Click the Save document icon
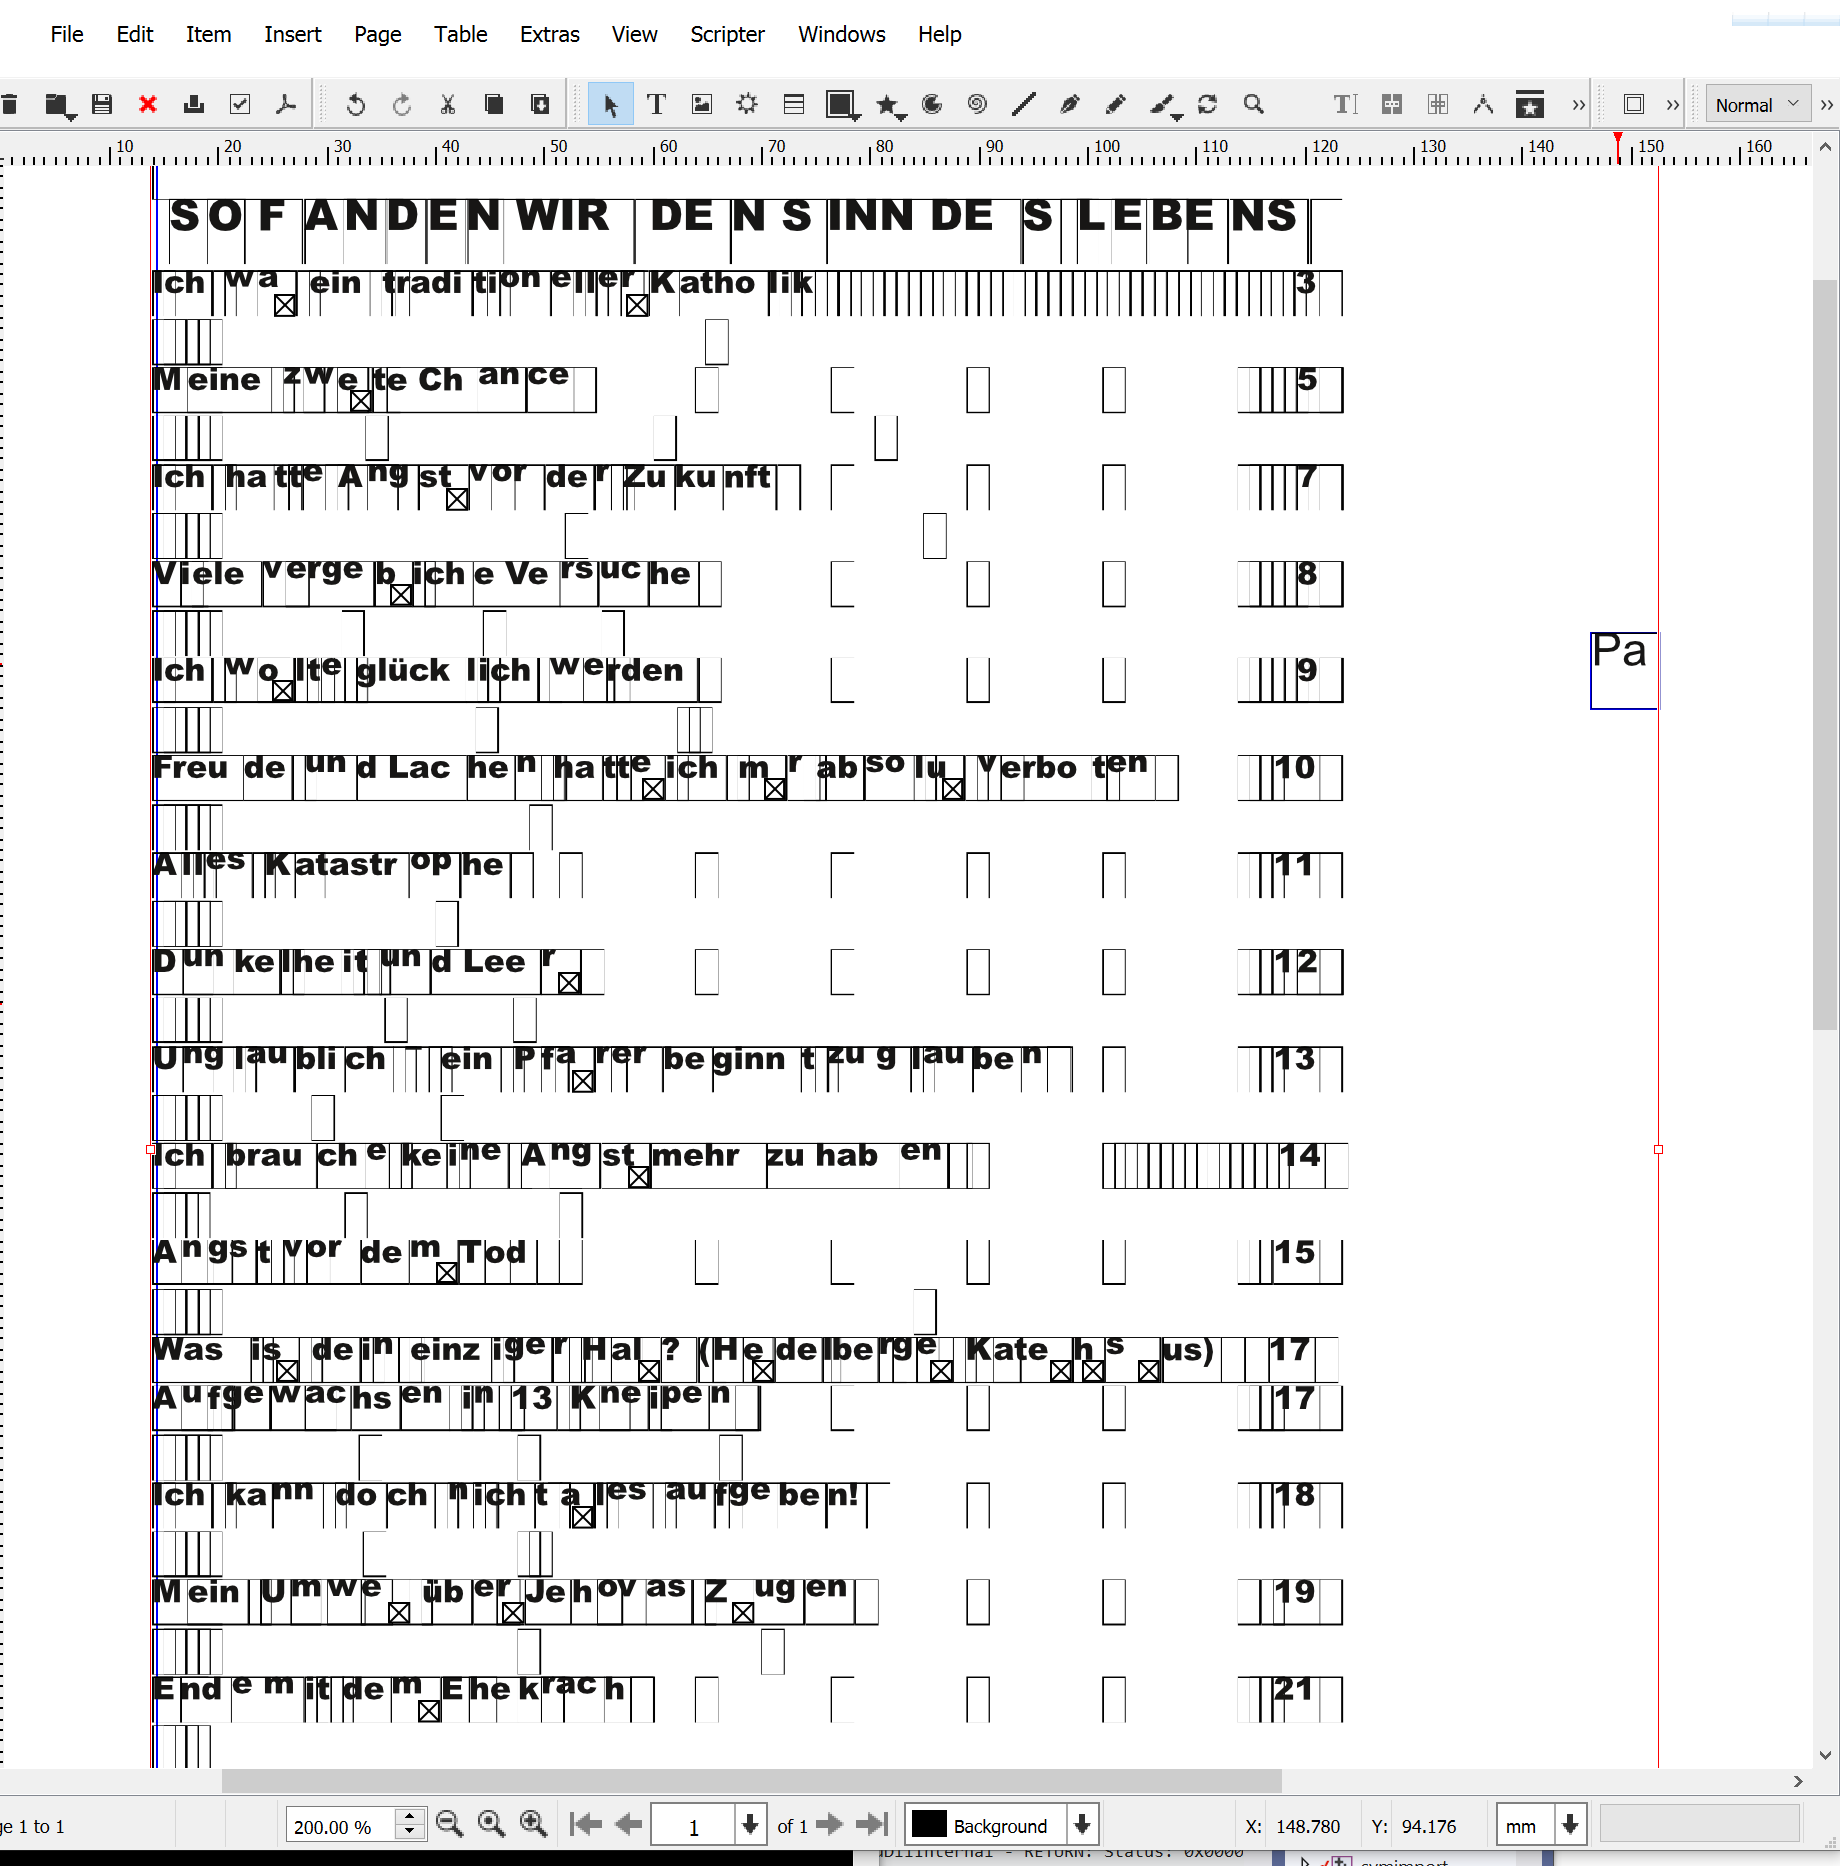1840x1866 pixels. click(x=102, y=105)
